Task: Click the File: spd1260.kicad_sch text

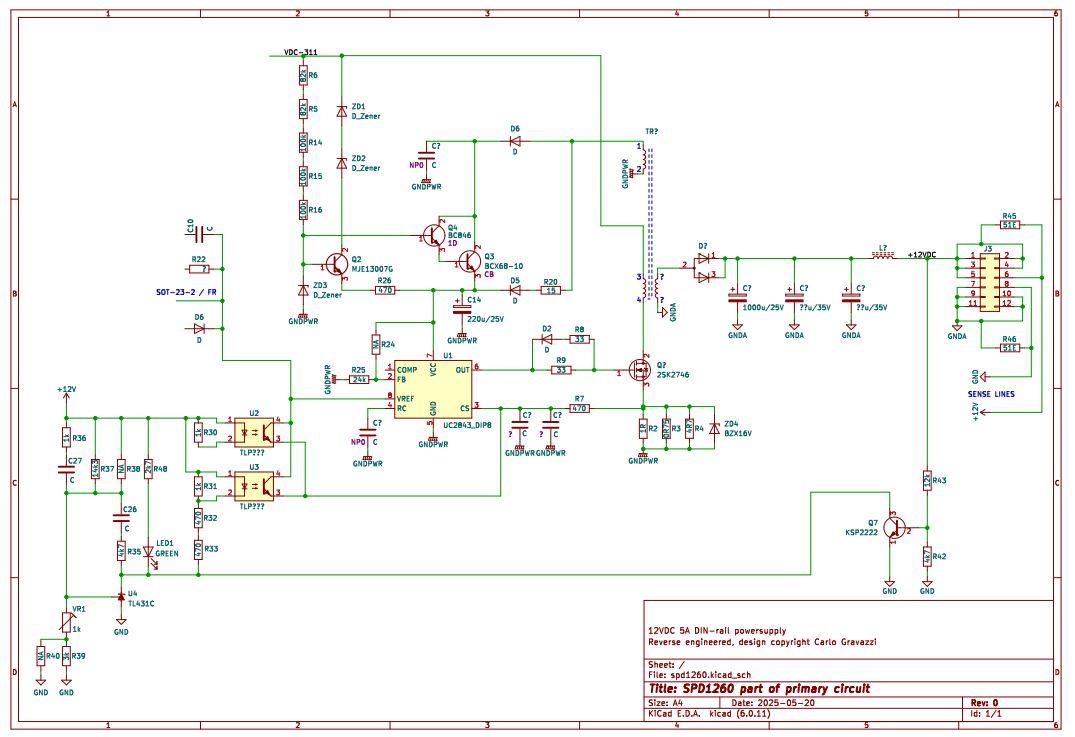Action: (699, 675)
